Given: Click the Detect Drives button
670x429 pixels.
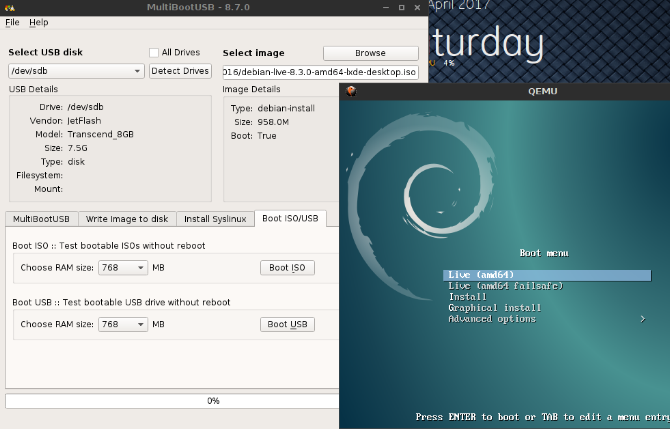Looking at the screenshot, I should pos(180,71).
